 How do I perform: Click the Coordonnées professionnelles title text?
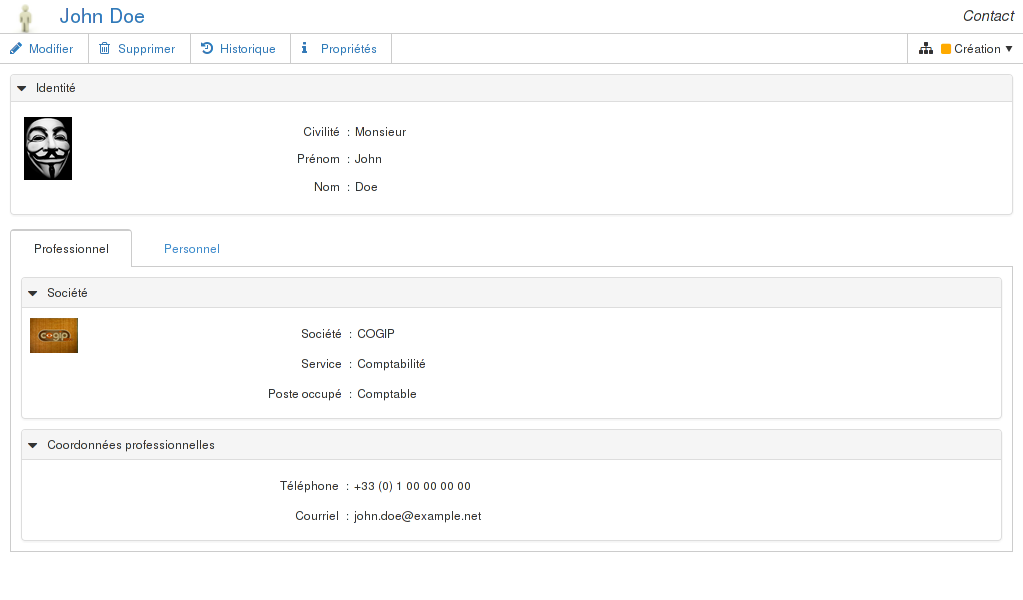[x=130, y=445]
